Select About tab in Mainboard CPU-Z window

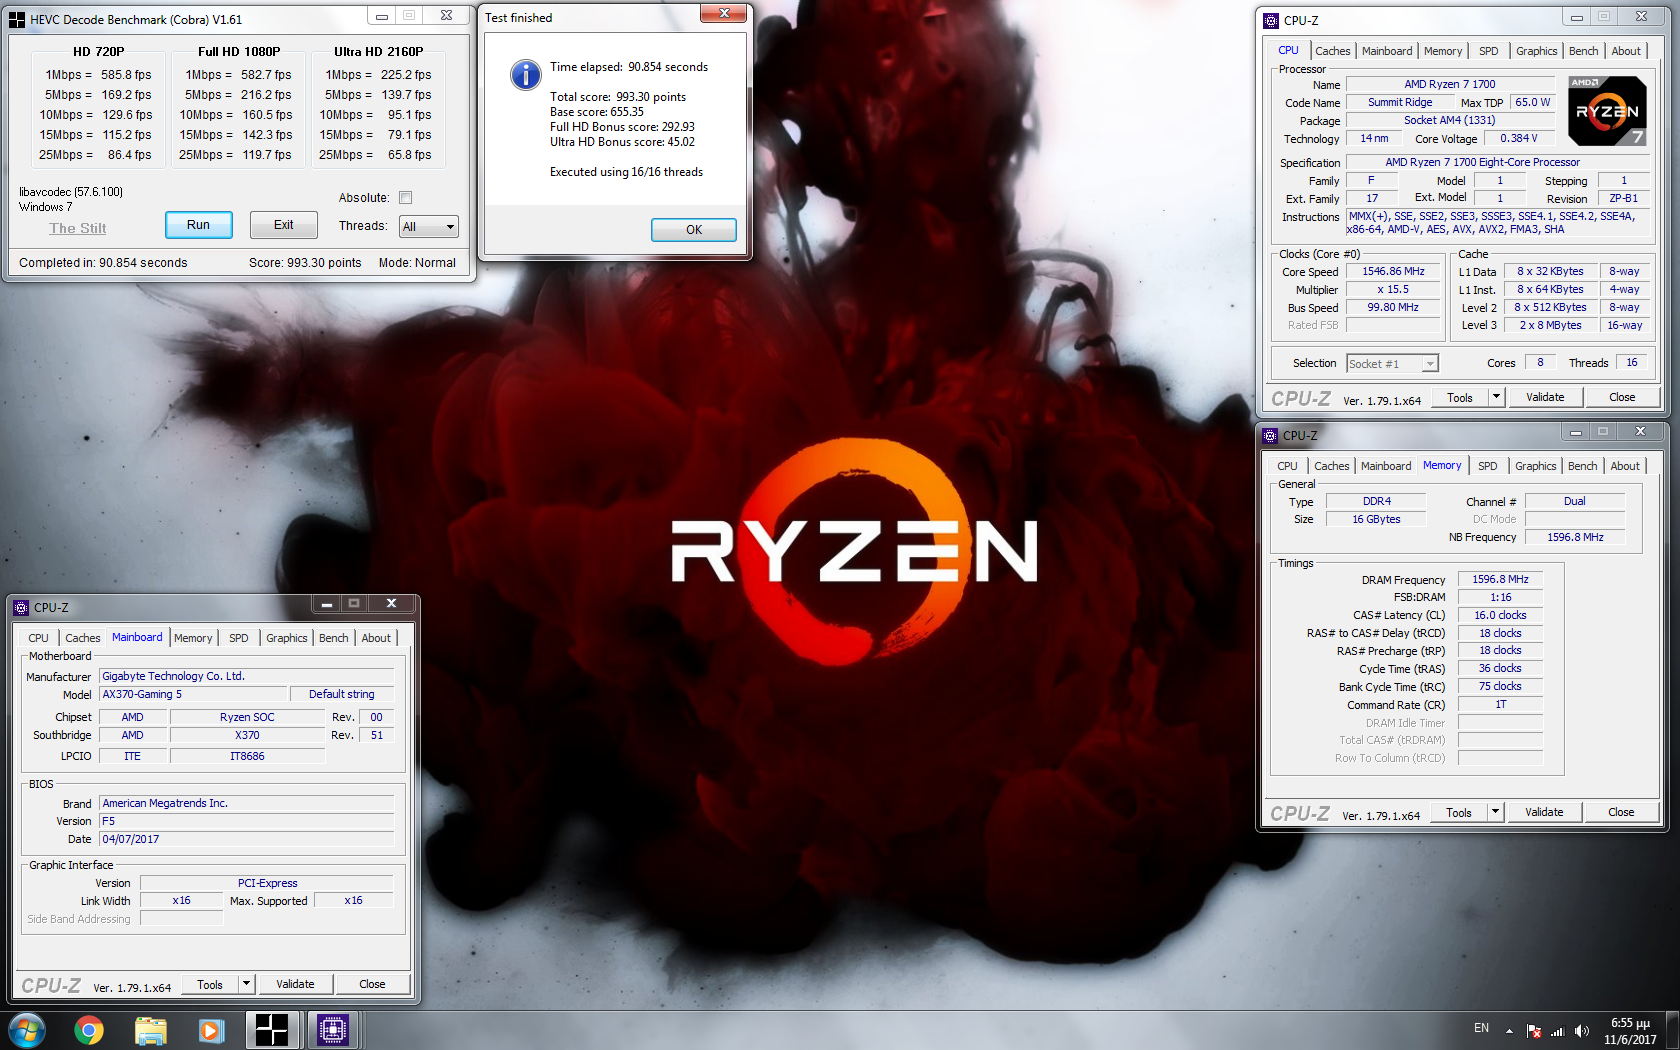376,638
